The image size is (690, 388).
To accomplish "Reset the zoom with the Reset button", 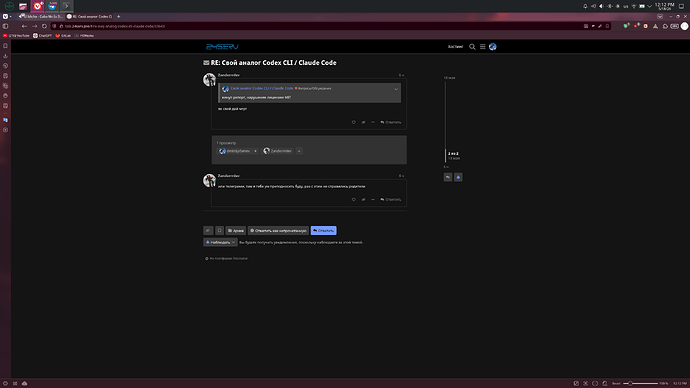I will (x=616, y=384).
